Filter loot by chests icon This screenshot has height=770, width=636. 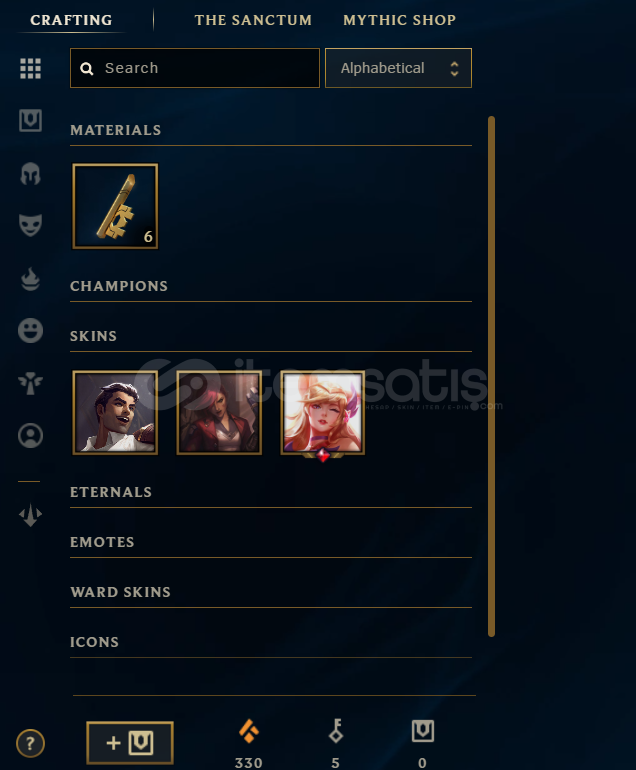pos(30,120)
